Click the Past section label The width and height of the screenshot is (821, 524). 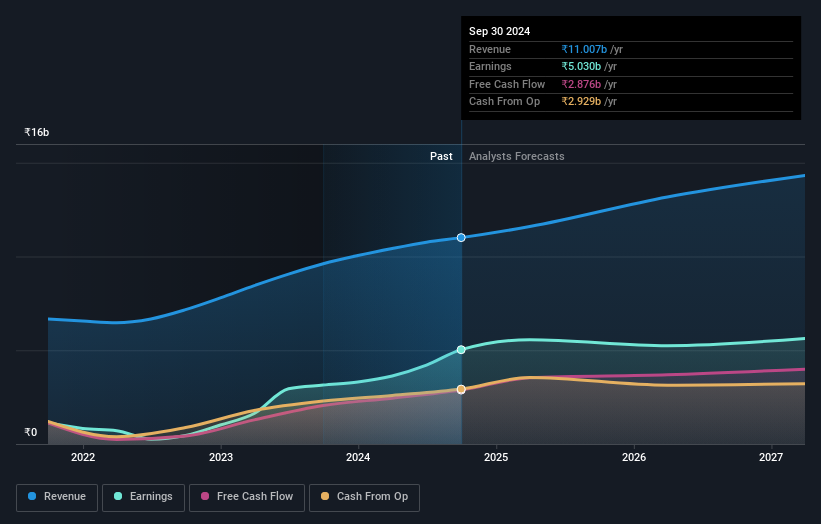441,156
